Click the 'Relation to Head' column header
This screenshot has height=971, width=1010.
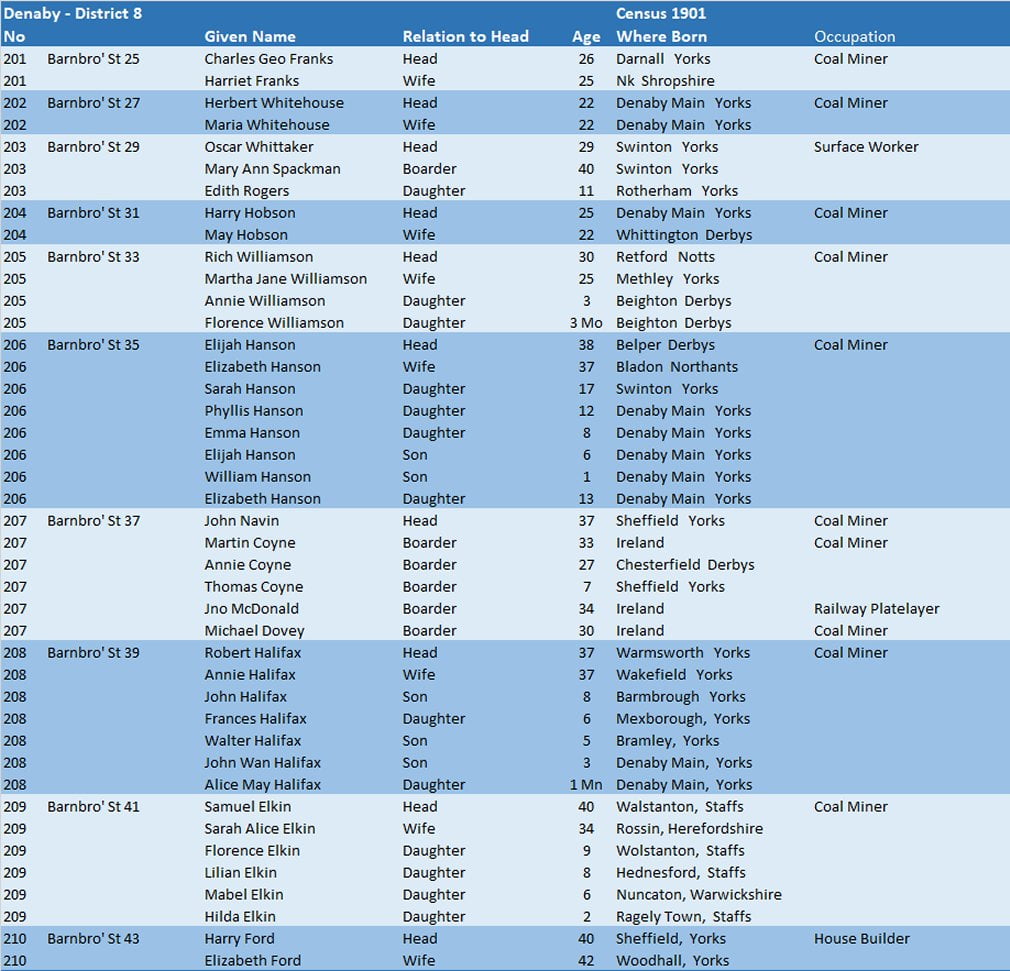tap(465, 37)
